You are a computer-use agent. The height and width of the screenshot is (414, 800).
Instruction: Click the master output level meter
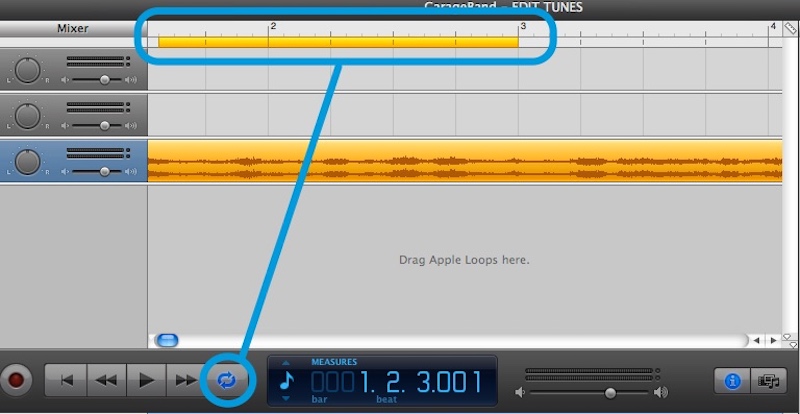591,374
